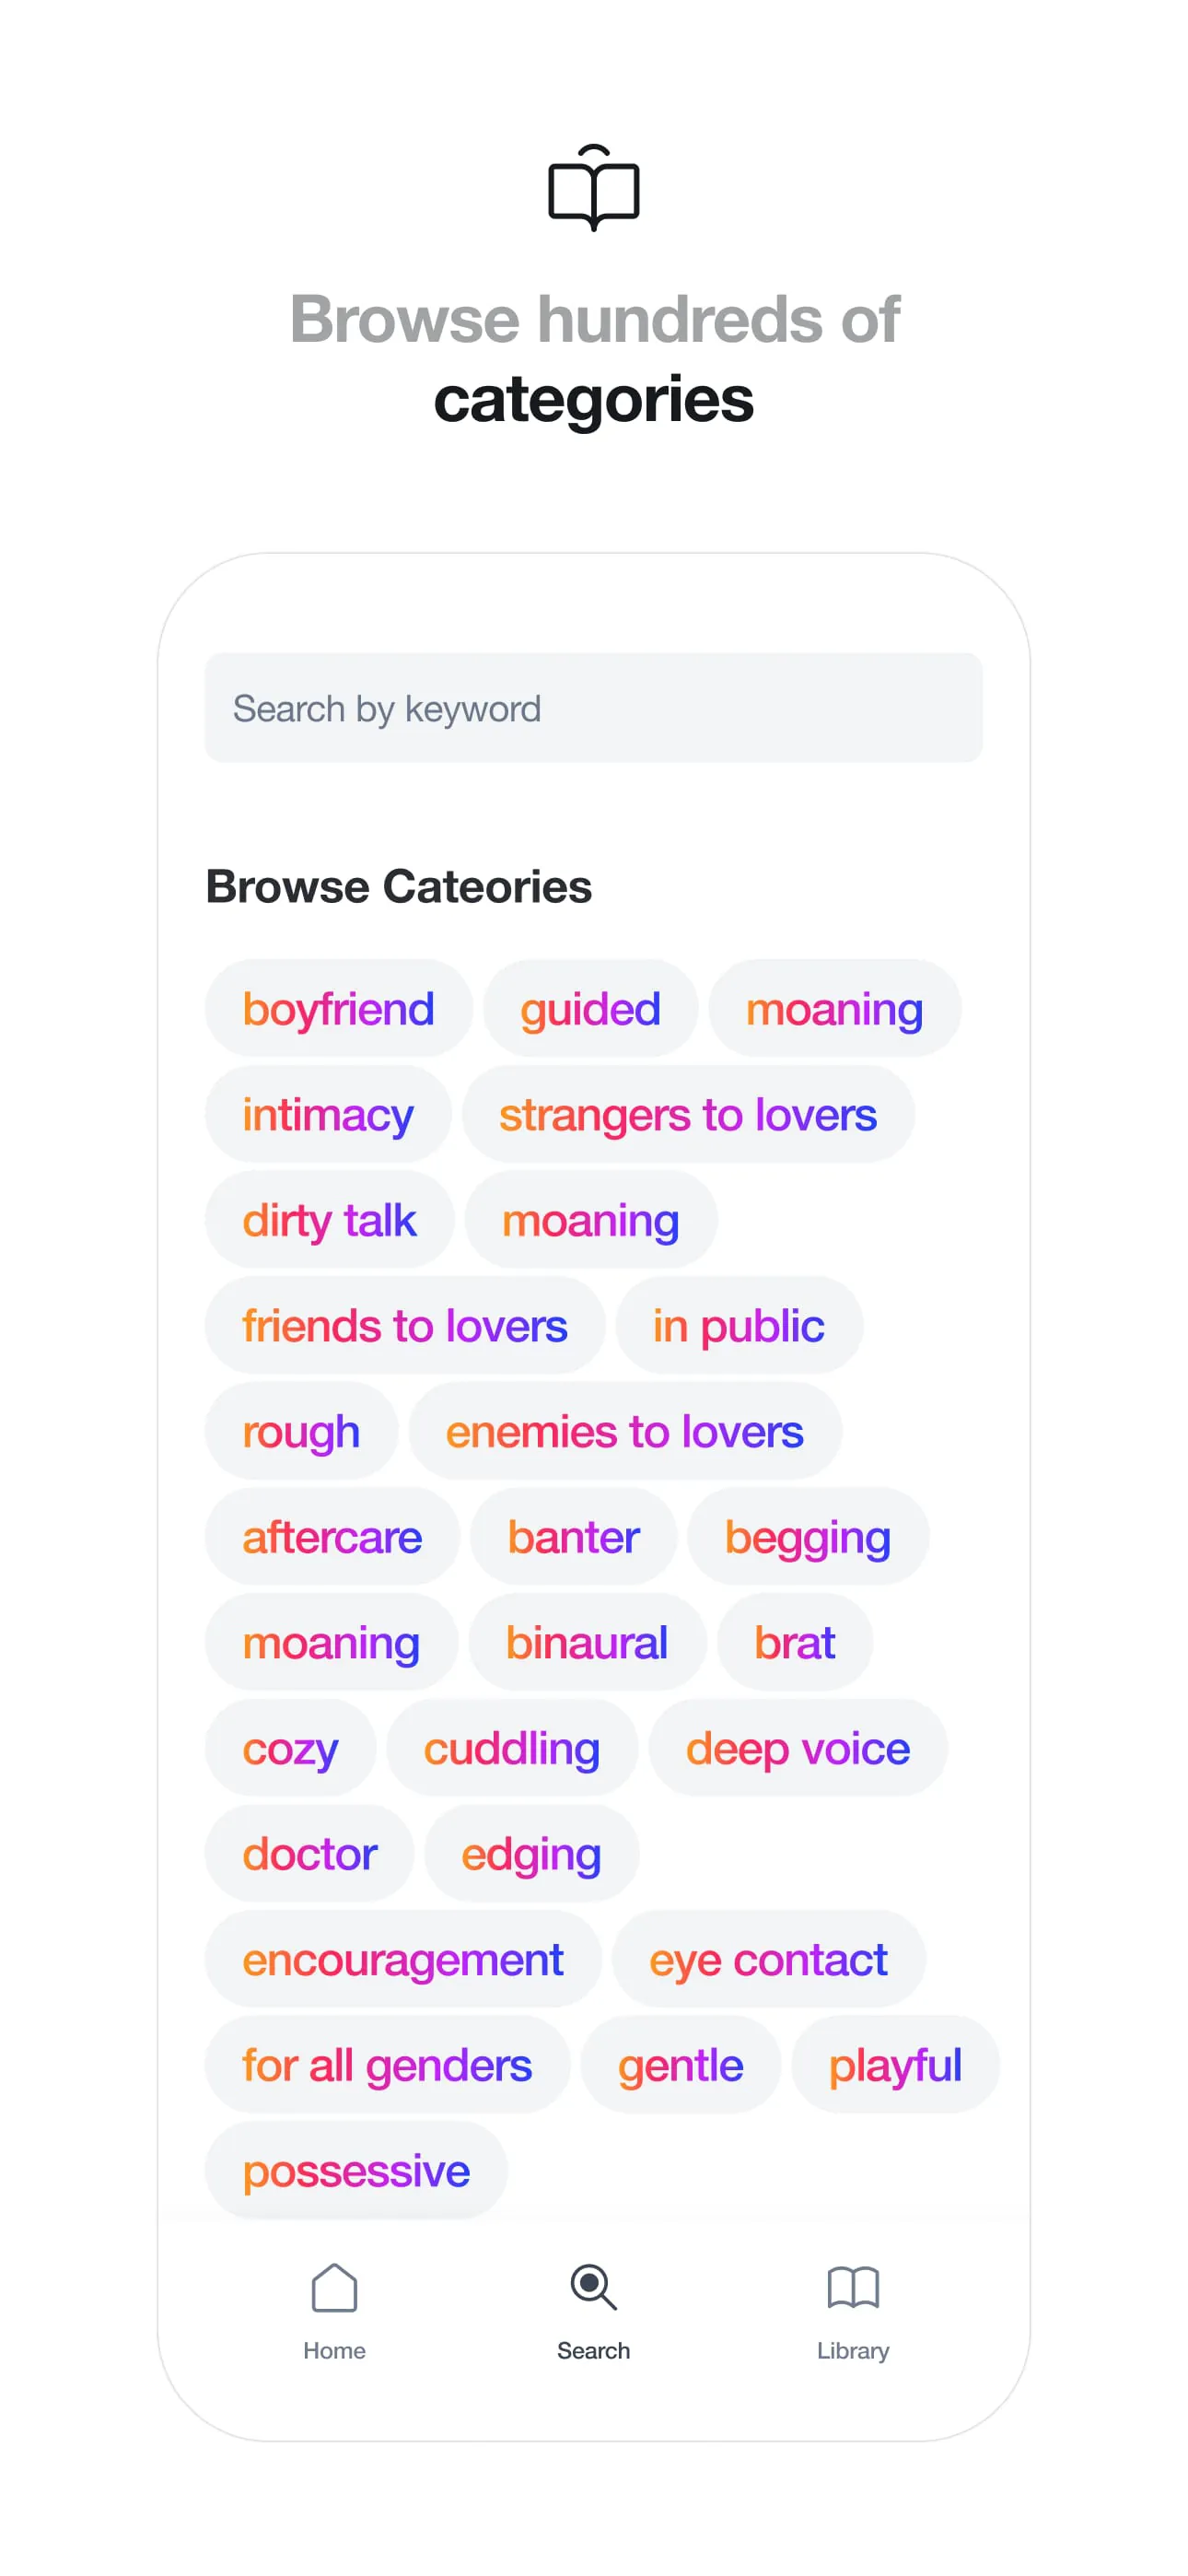1188x2576 pixels.
Task: Tap the strangers to lovers tag
Action: point(688,1115)
